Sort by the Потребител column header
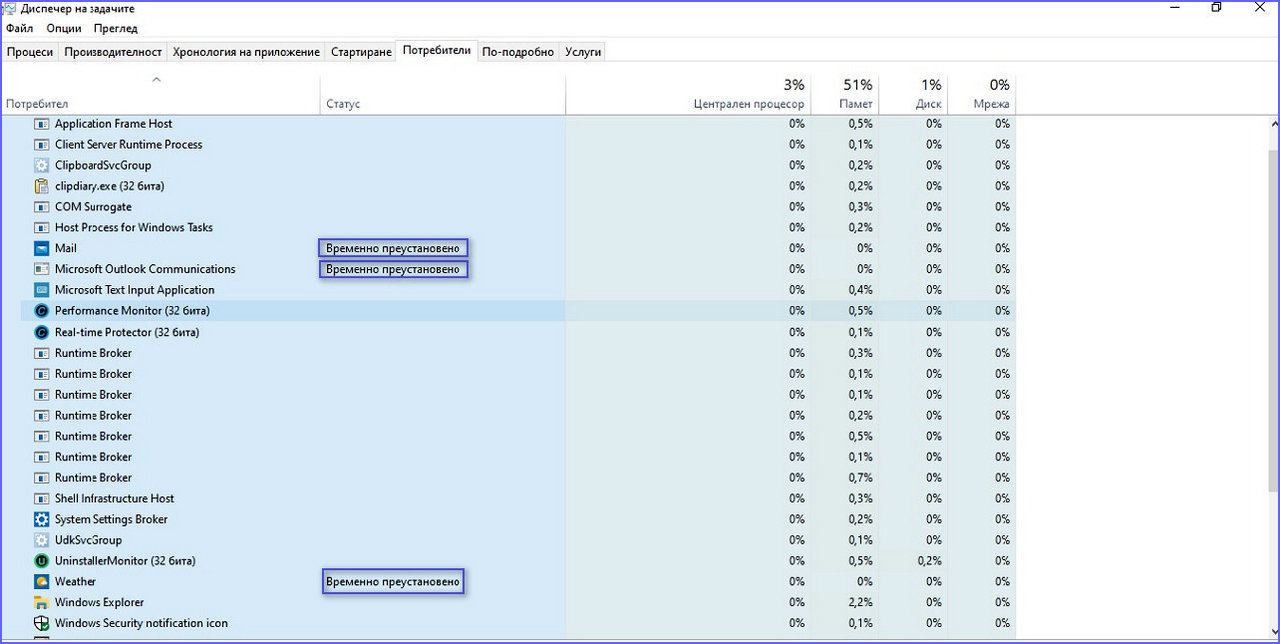1280x644 pixels. (160, 94)
